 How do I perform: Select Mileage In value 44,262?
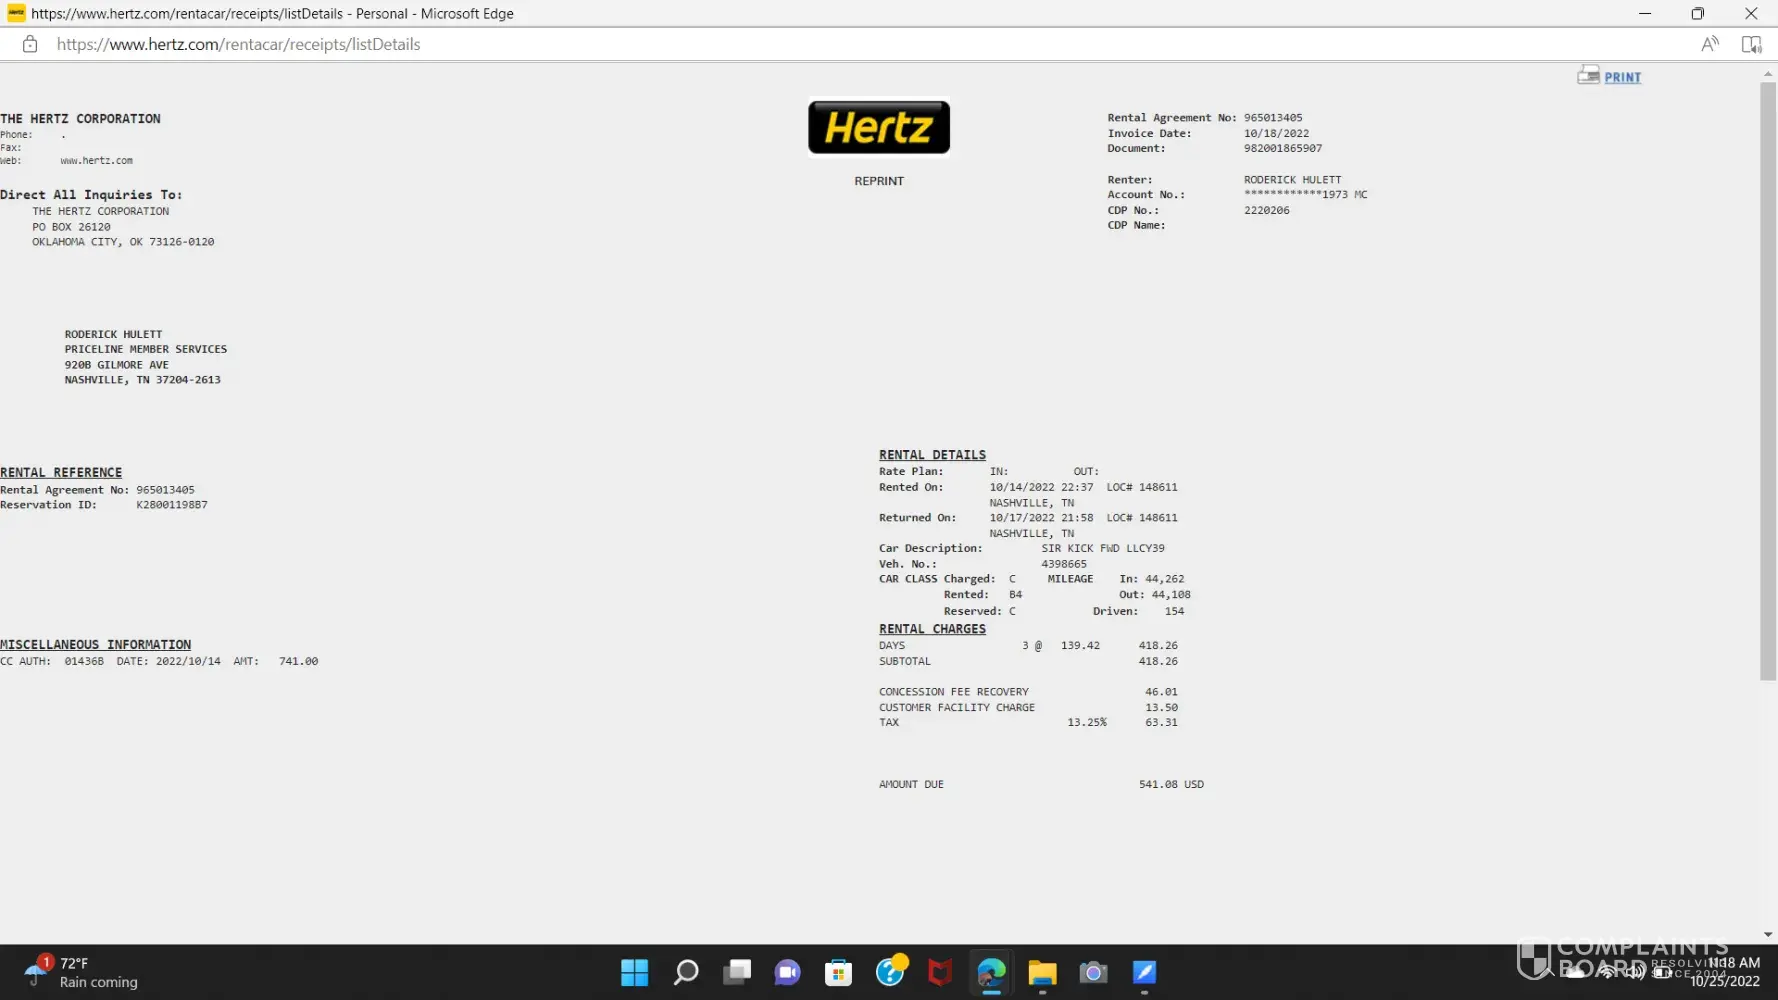pyautogui.click(x=1164, y=580)
